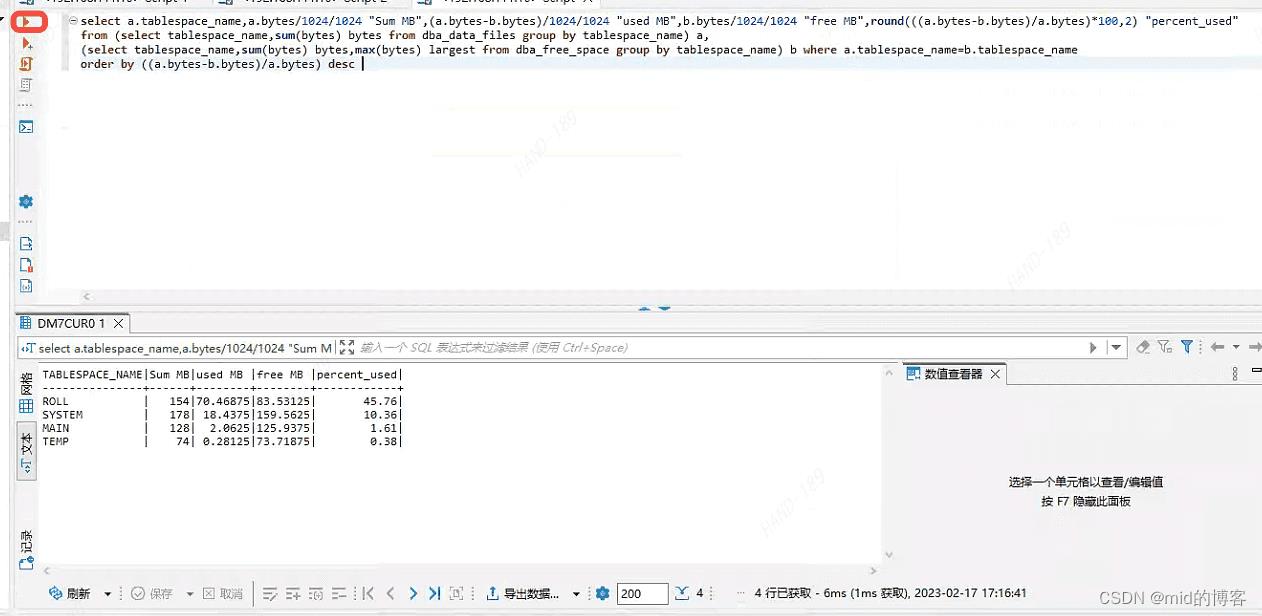1262x616 pixels.
Task: Open the editor settings gear in left sidebar
Action: (27, 202)
